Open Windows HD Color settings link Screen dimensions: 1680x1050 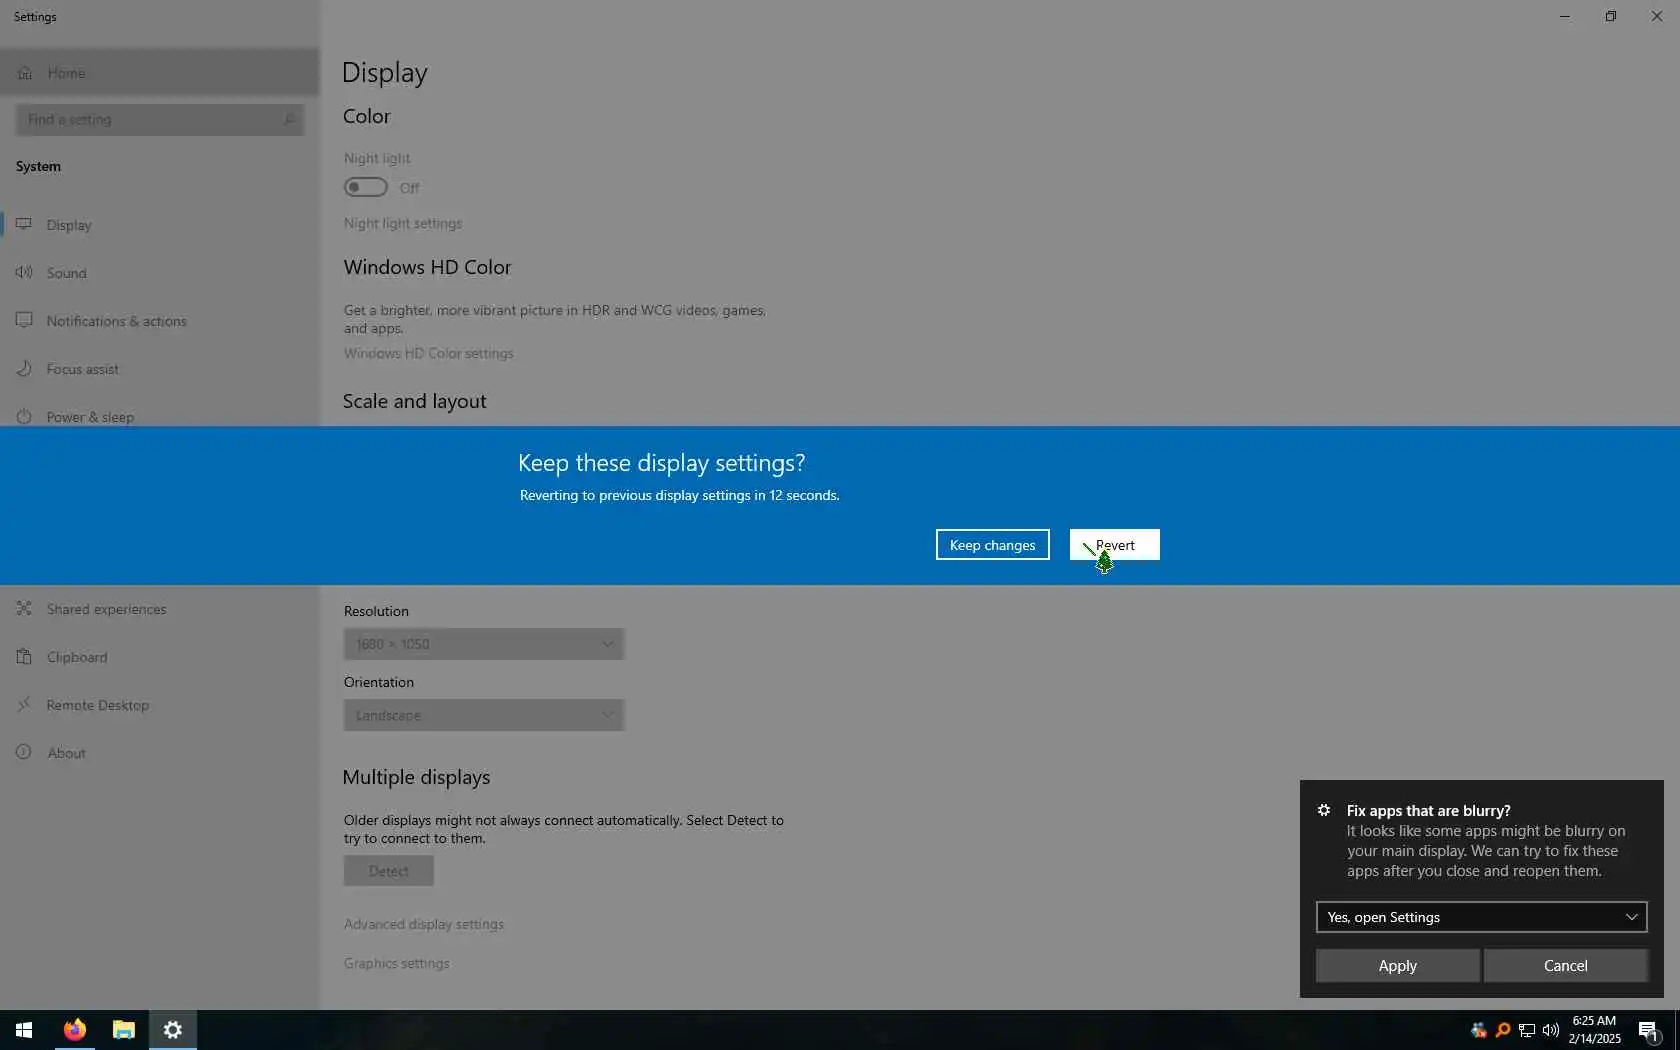(428, 353)
